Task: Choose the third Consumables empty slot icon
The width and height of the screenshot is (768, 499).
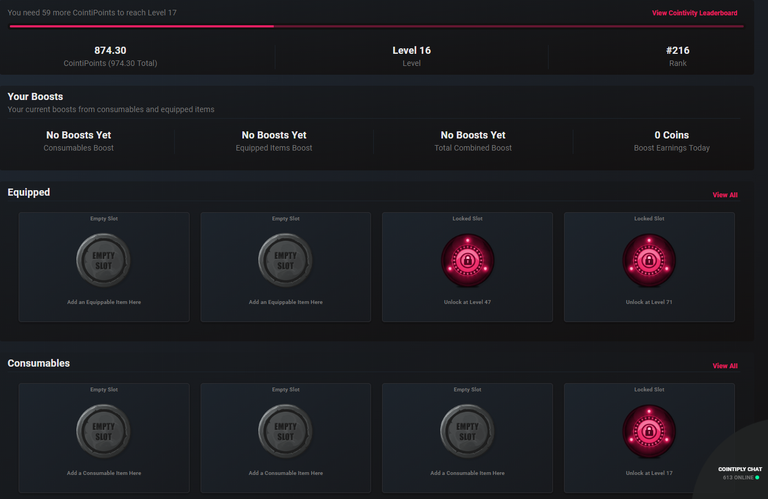Action: (467, 432)
